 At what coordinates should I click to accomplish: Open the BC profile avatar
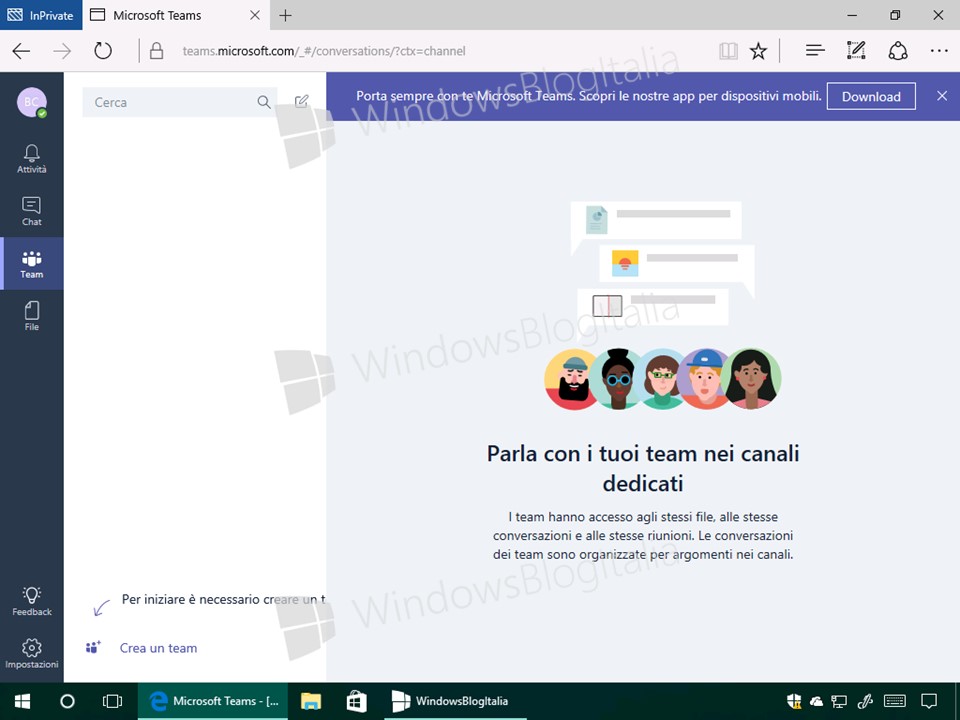tap(32, 102)
